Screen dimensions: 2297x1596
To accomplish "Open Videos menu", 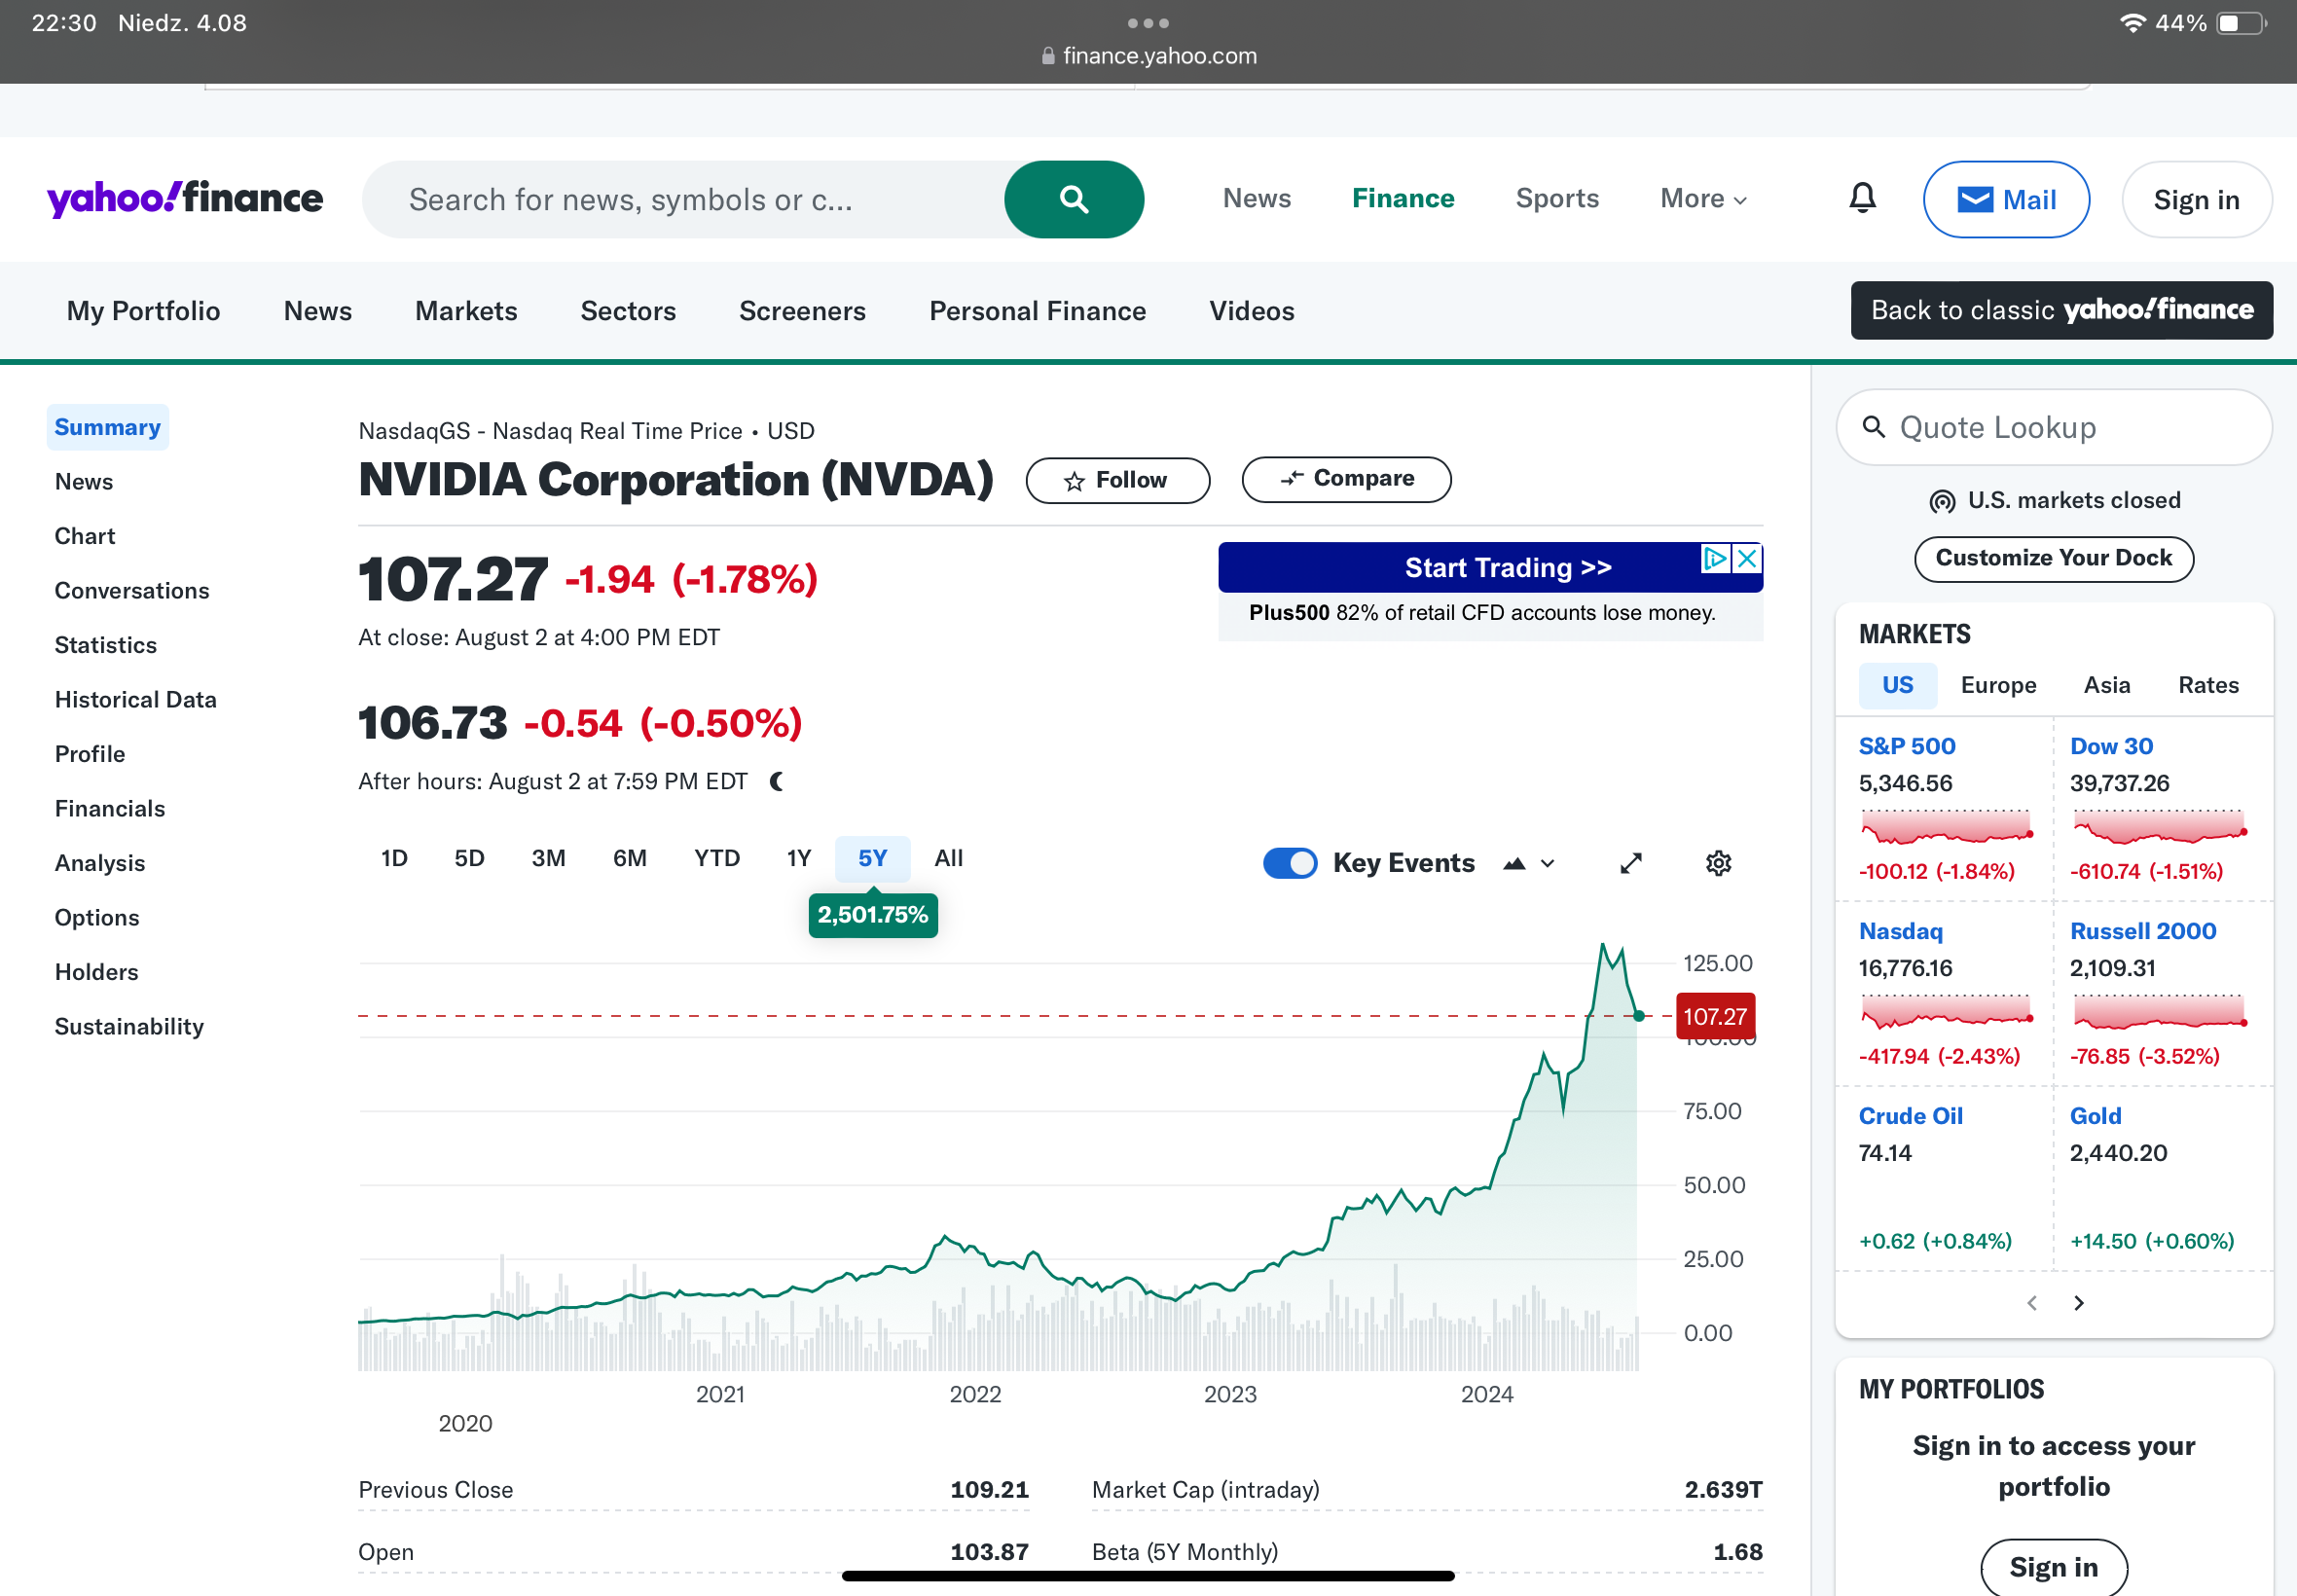I will [x=1251, y=311].
